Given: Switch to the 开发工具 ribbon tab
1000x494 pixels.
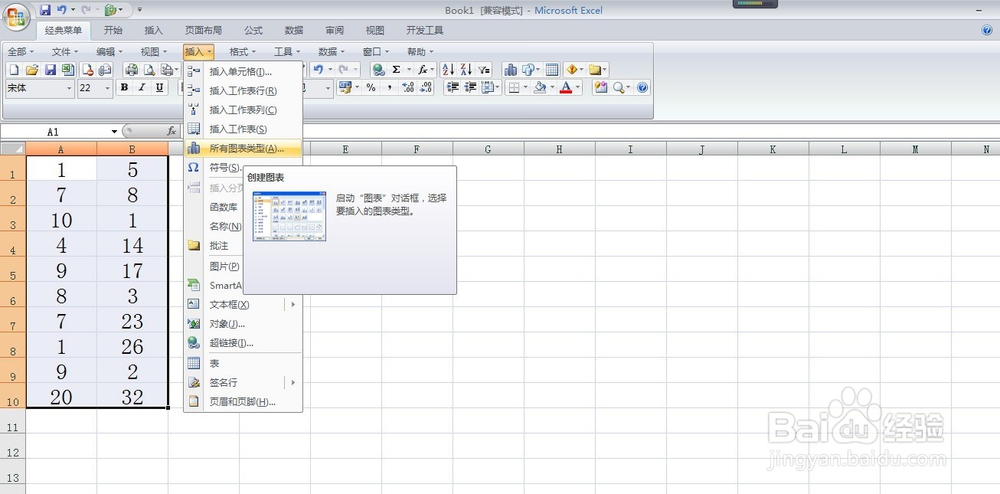Looking at the screenshot, I should (425, 30).
